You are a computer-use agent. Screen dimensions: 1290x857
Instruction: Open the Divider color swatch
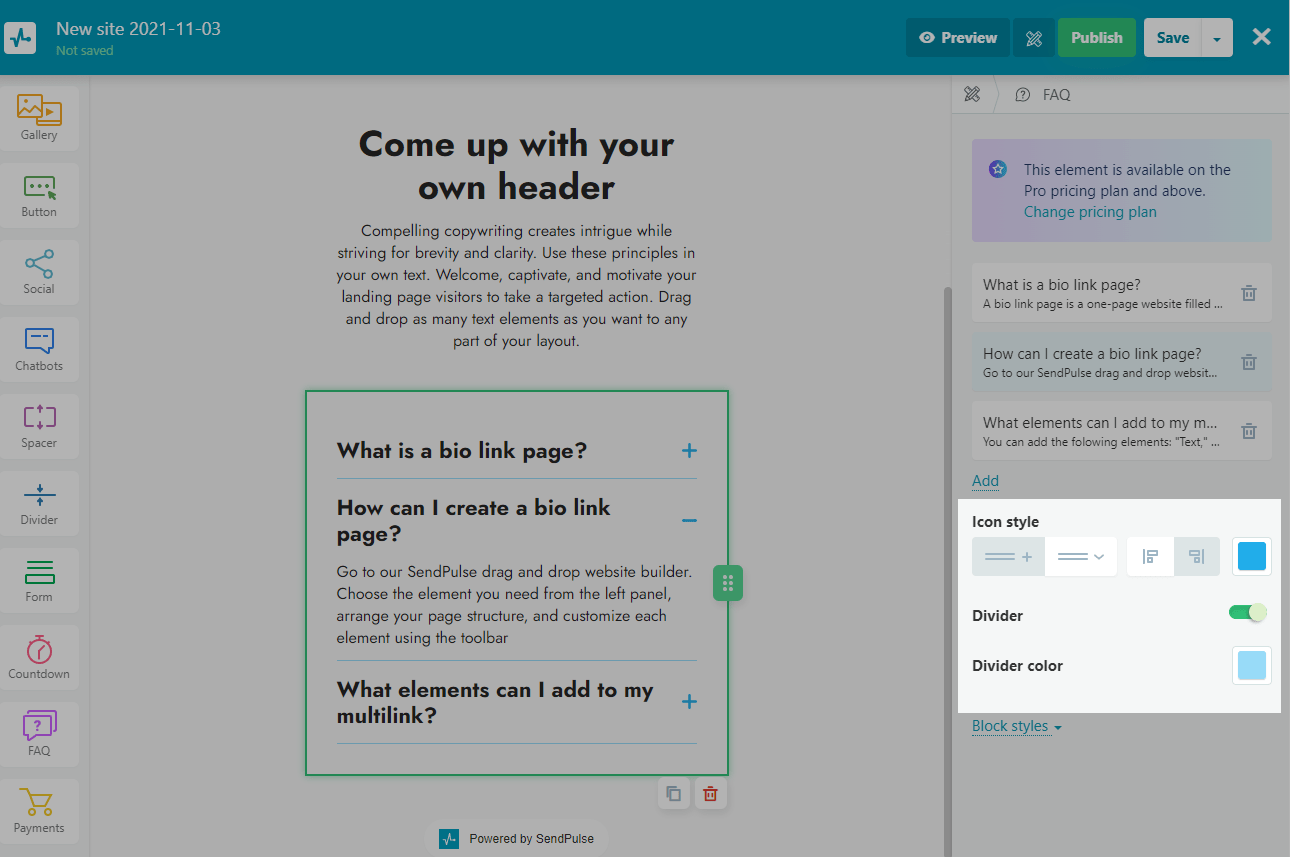1251,666
